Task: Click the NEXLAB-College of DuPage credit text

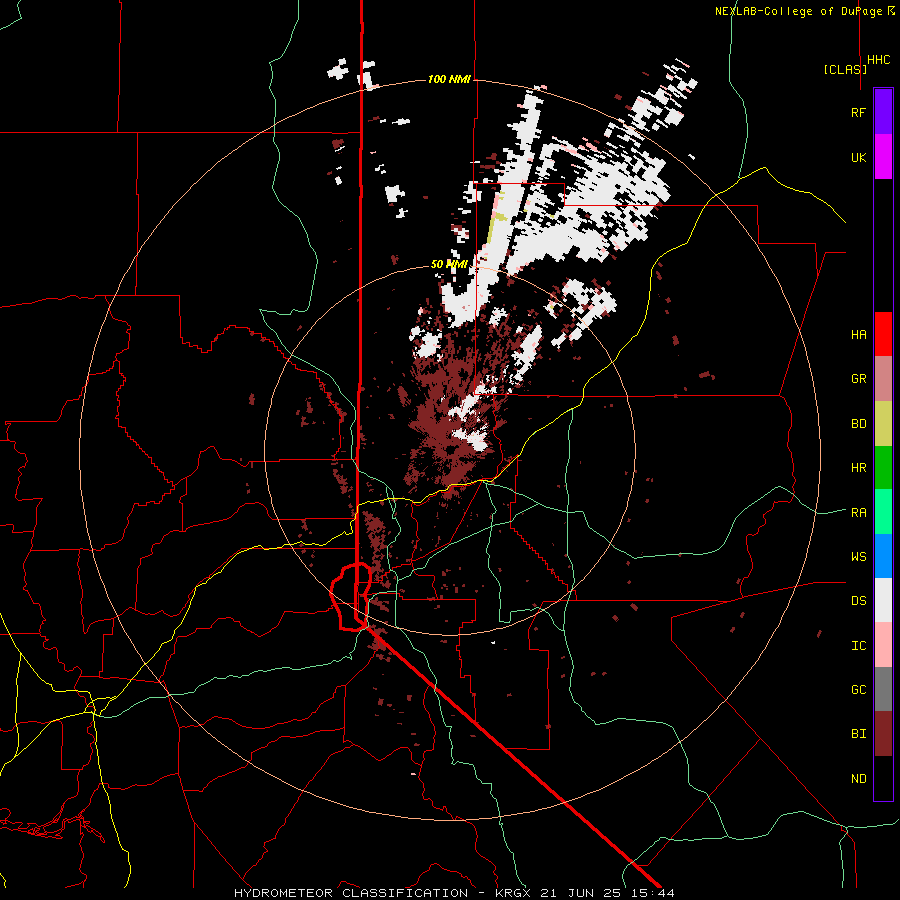Action: coord(798,11)
